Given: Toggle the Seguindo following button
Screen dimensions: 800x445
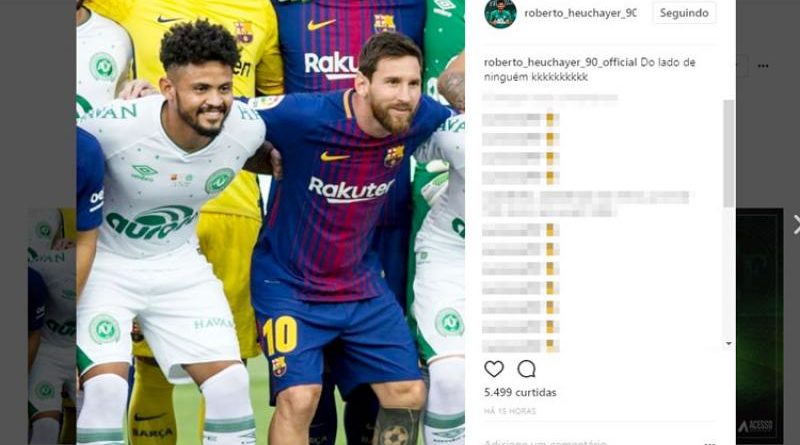Looking at the screenshot, I should click(684, 13).
